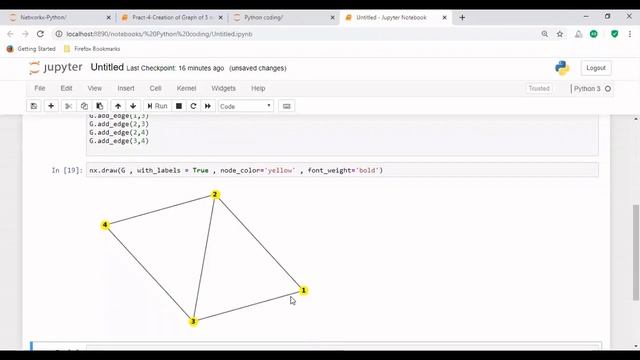Open the command palette keyboard icon
The image size is (640, 360).
click(x=287, y=106)
